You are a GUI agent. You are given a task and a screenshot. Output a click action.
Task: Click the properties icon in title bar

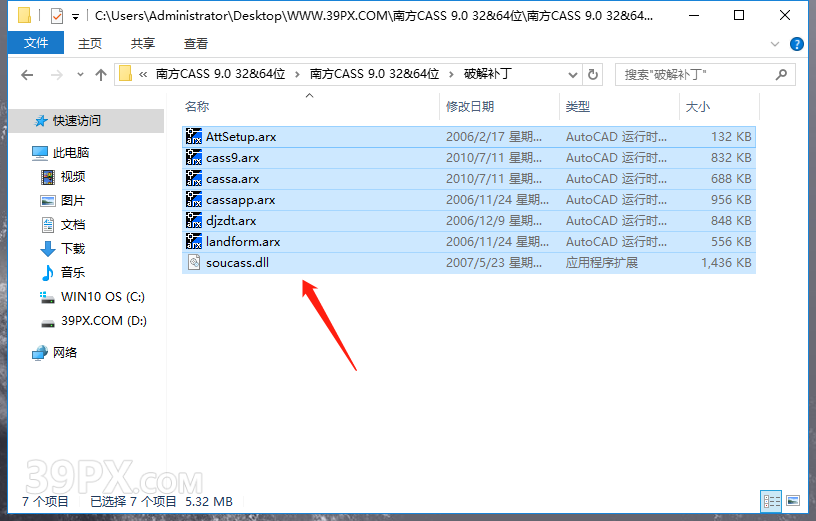[57, 16]
